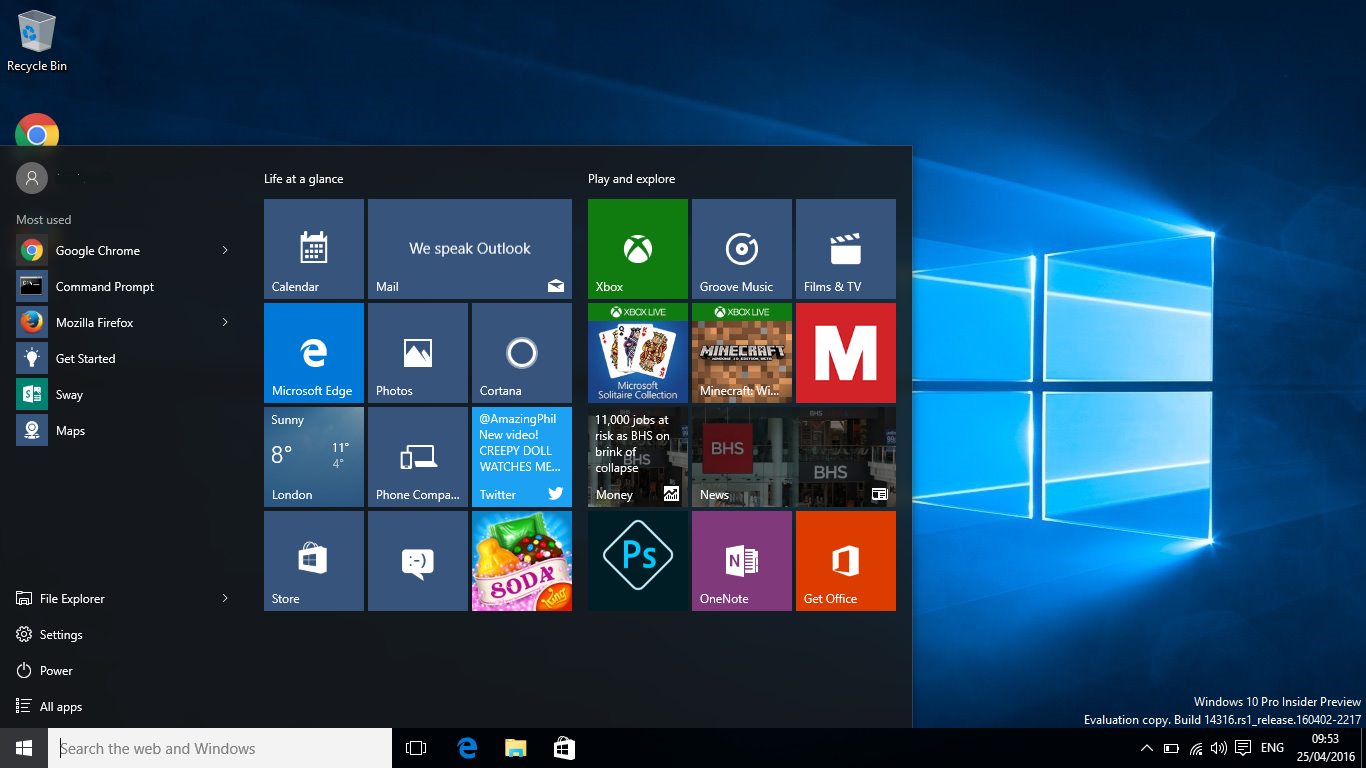Select Command Prompt from Most used

pos(105,287)
